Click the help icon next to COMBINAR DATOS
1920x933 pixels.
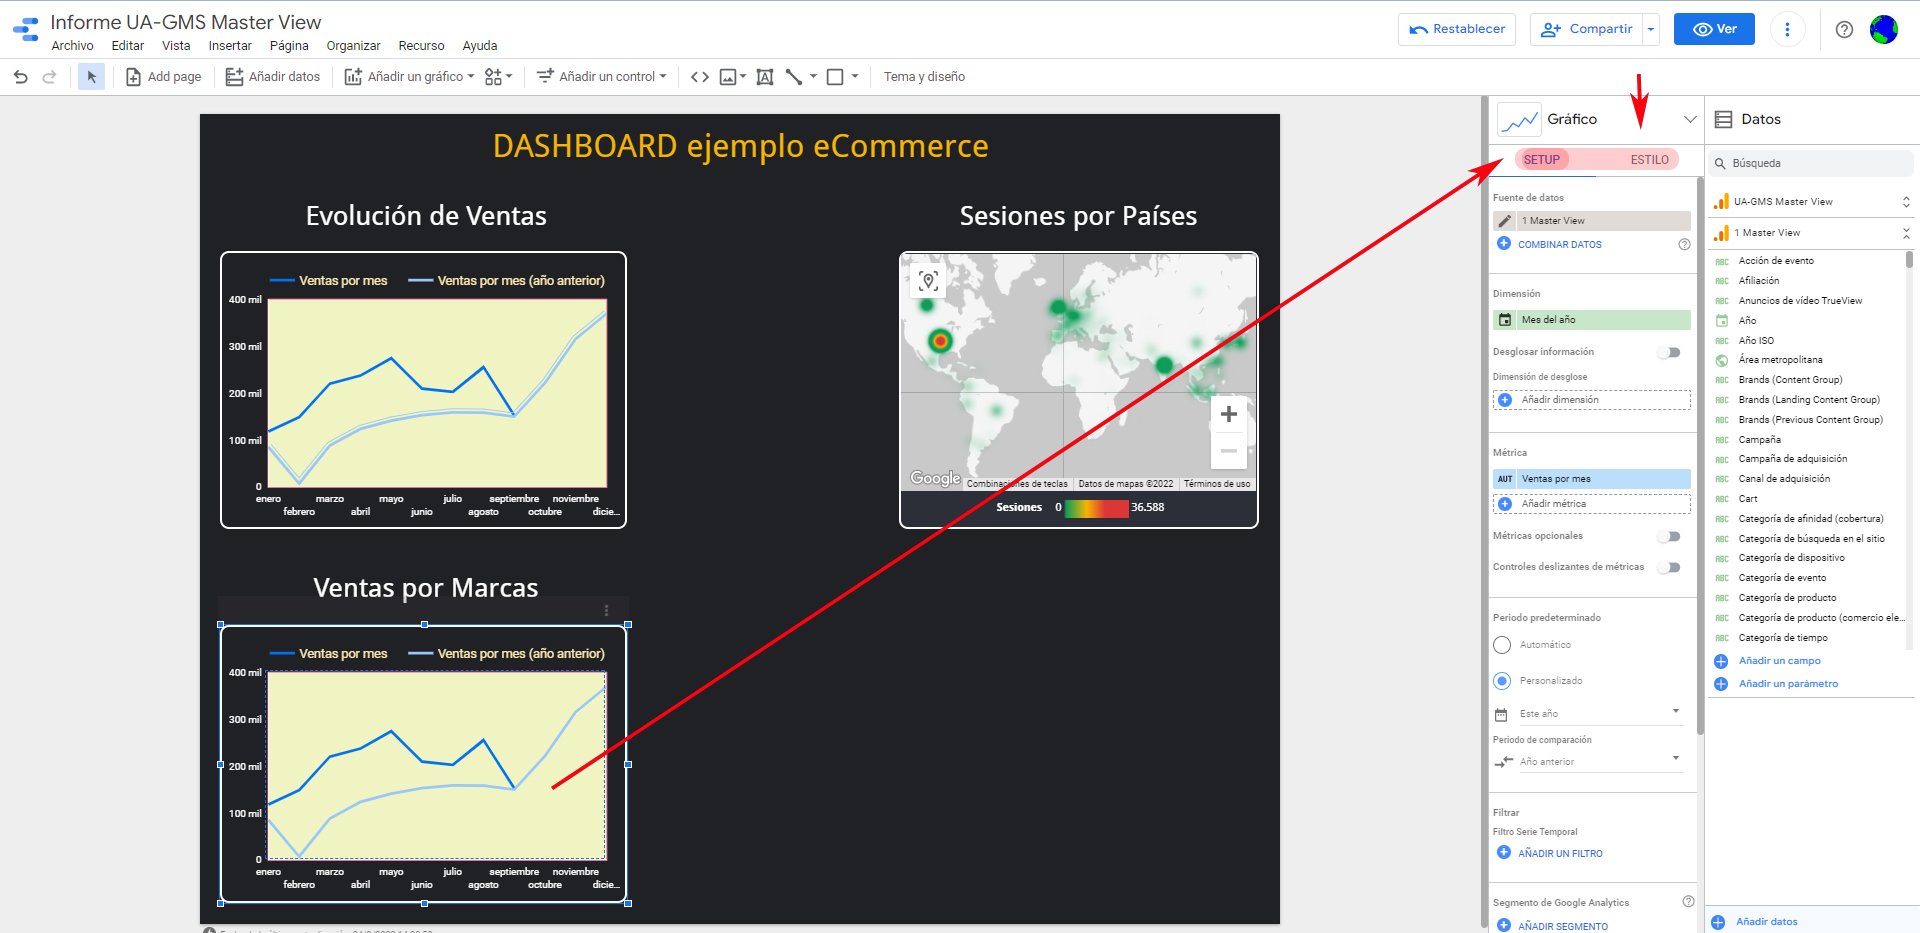1684,245
